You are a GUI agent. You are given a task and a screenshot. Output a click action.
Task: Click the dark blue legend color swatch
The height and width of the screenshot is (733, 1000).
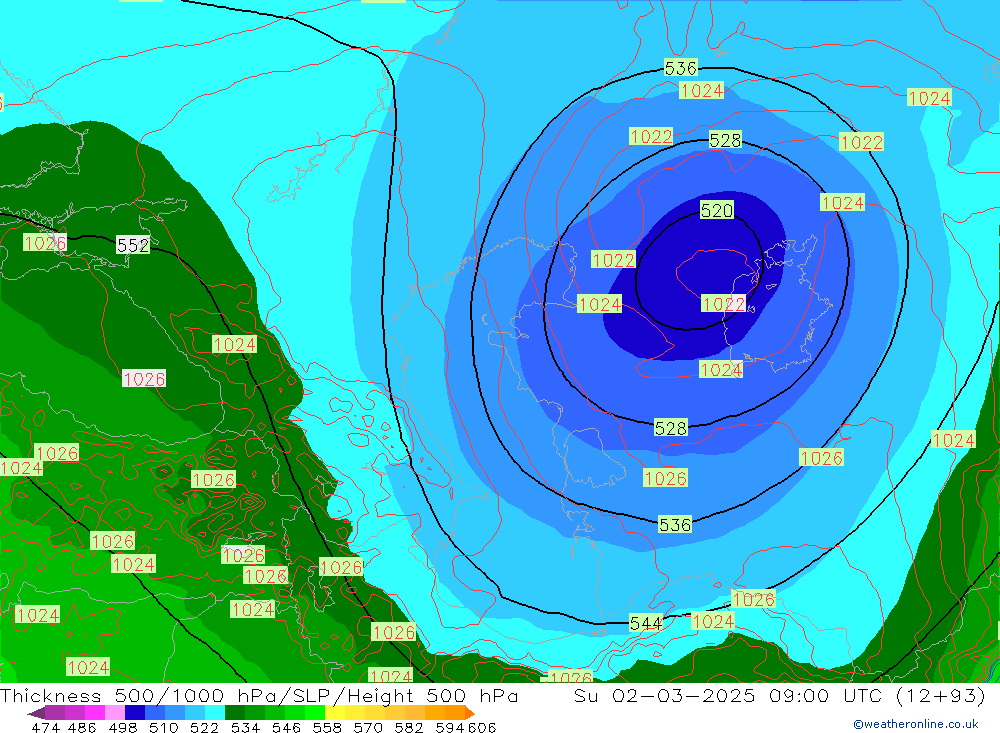point(135,713)
